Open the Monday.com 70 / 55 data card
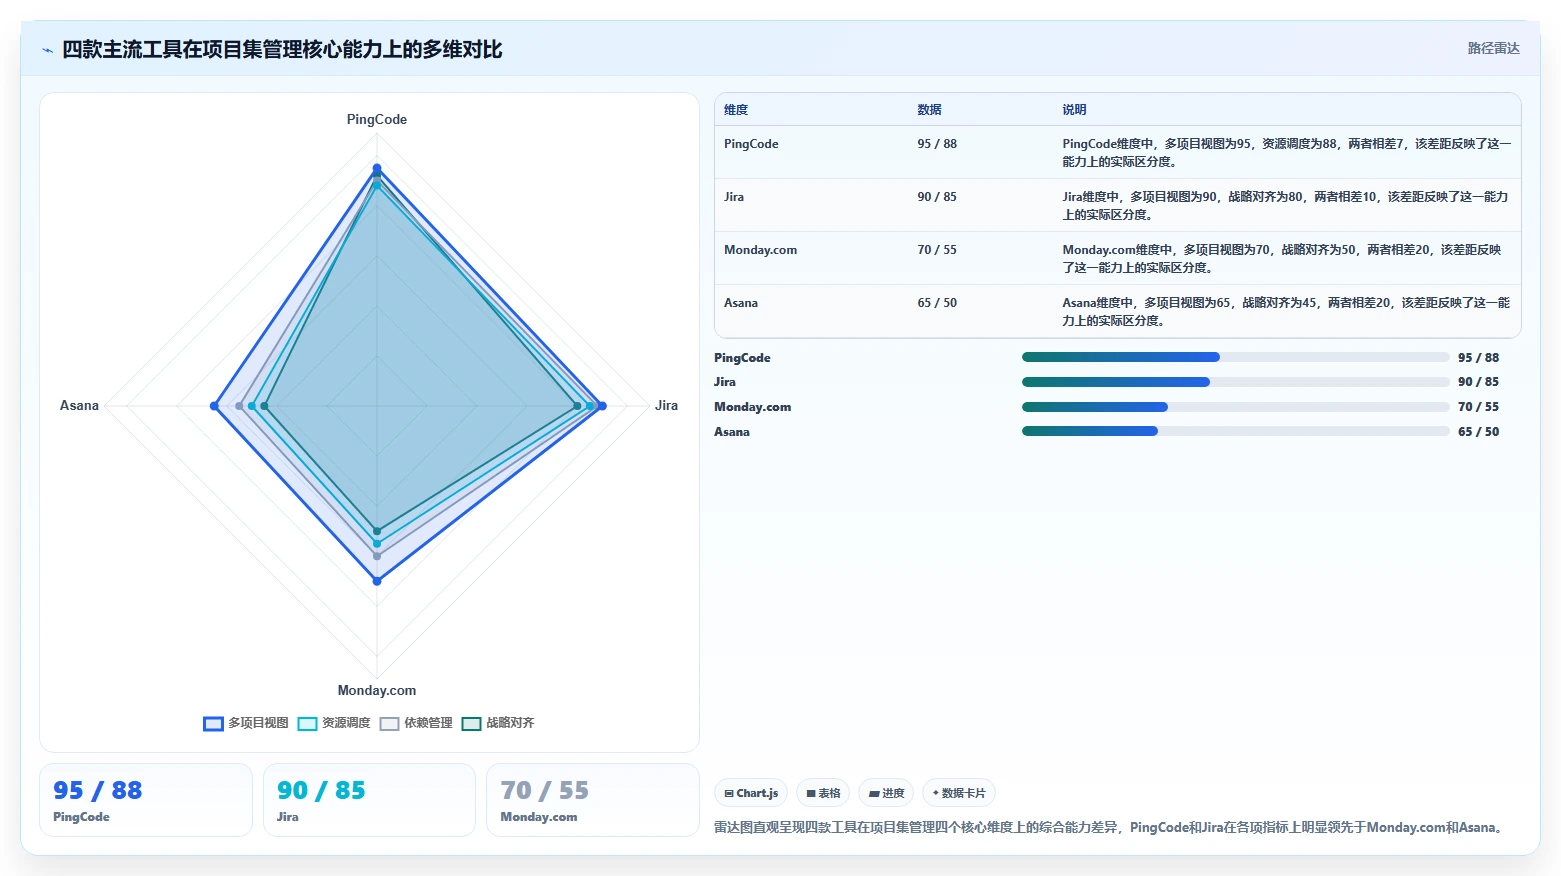This screenshot has width=1561, height=876. coord(592,800)
